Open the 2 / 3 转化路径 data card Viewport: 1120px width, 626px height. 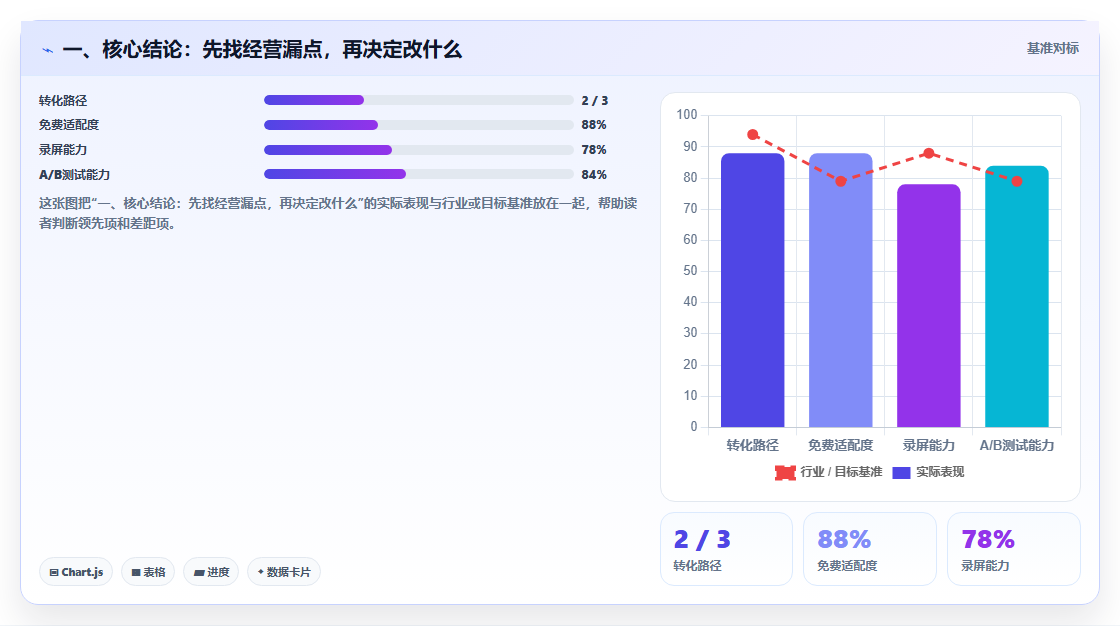coord(726,549)
